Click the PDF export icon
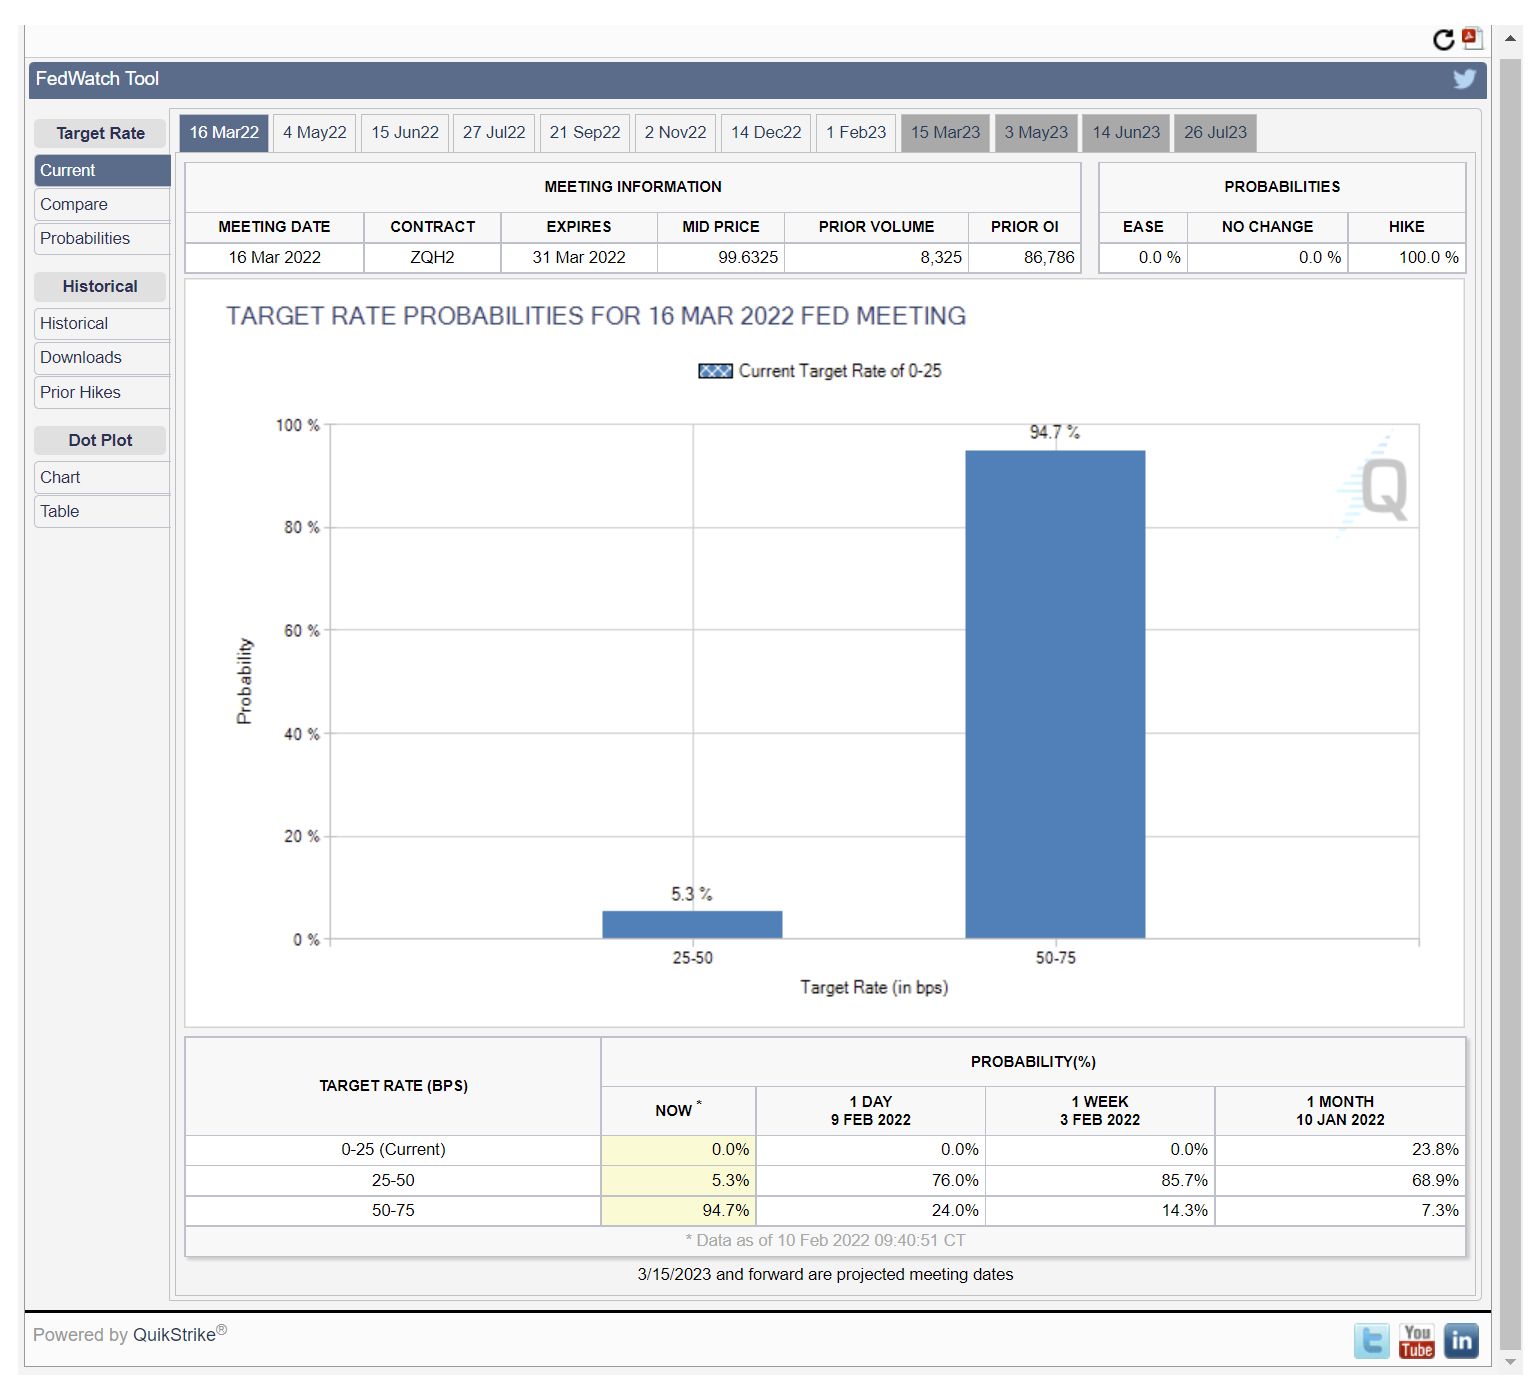This screenshot has width=1540, height=1386. 1472,39
